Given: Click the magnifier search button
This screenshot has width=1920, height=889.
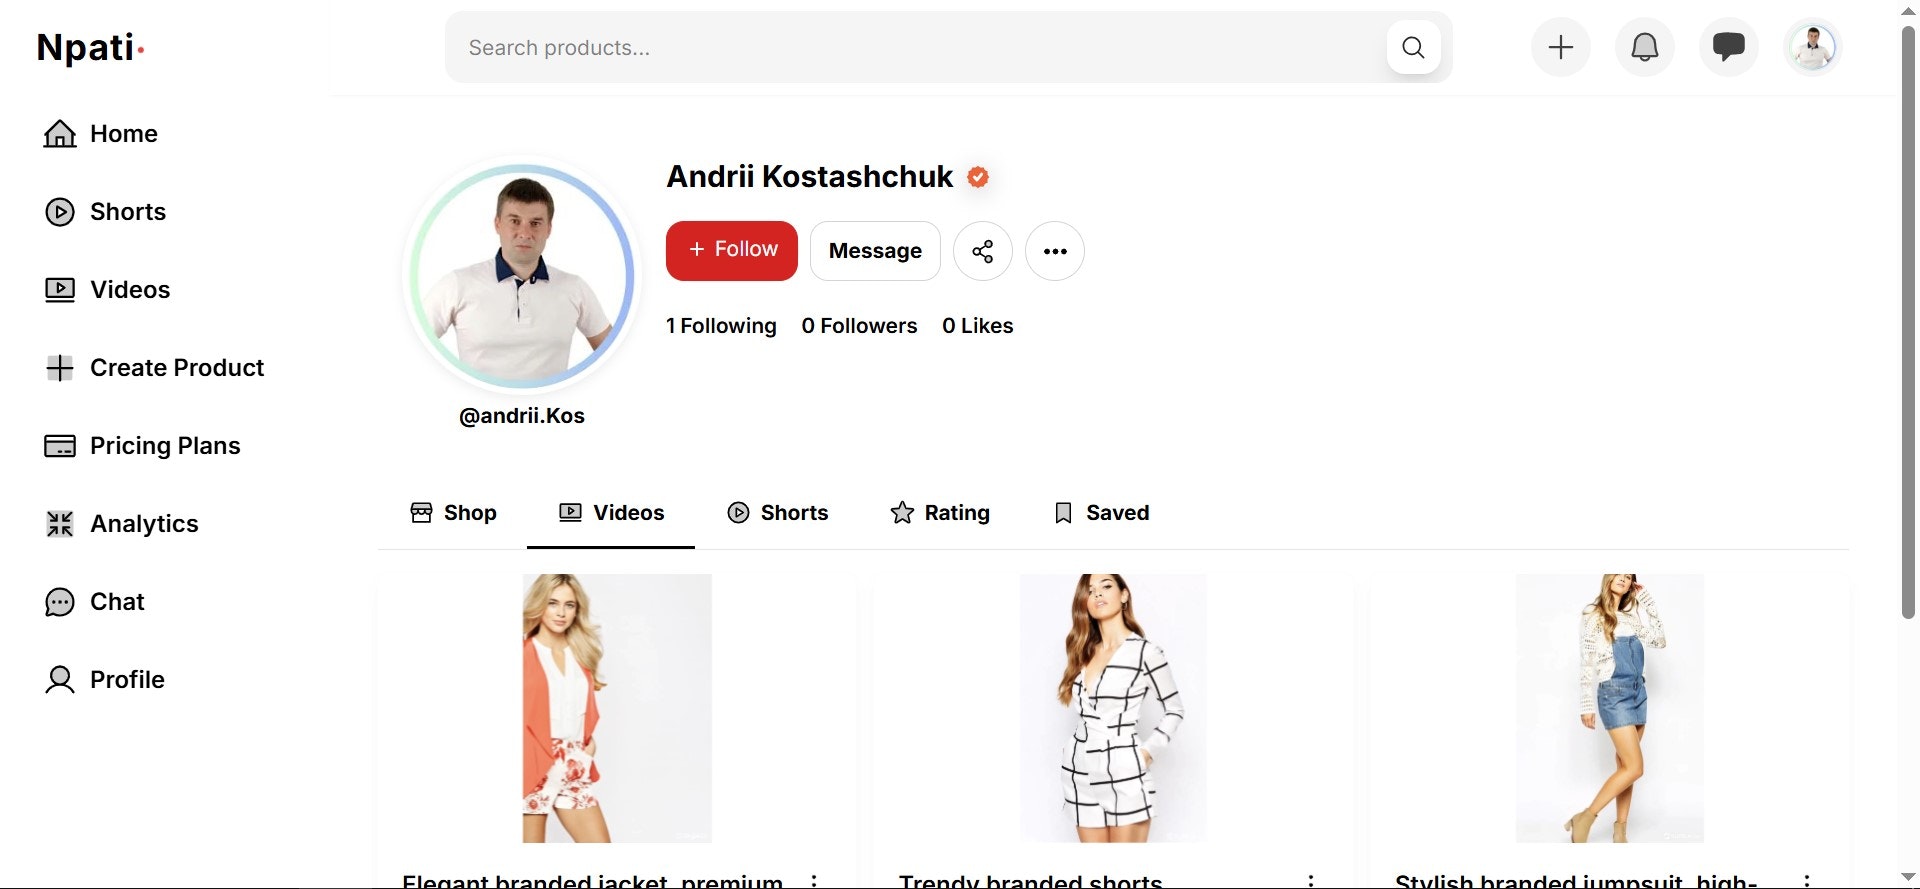Looking at the screenshot, I should pos(1413,47).
